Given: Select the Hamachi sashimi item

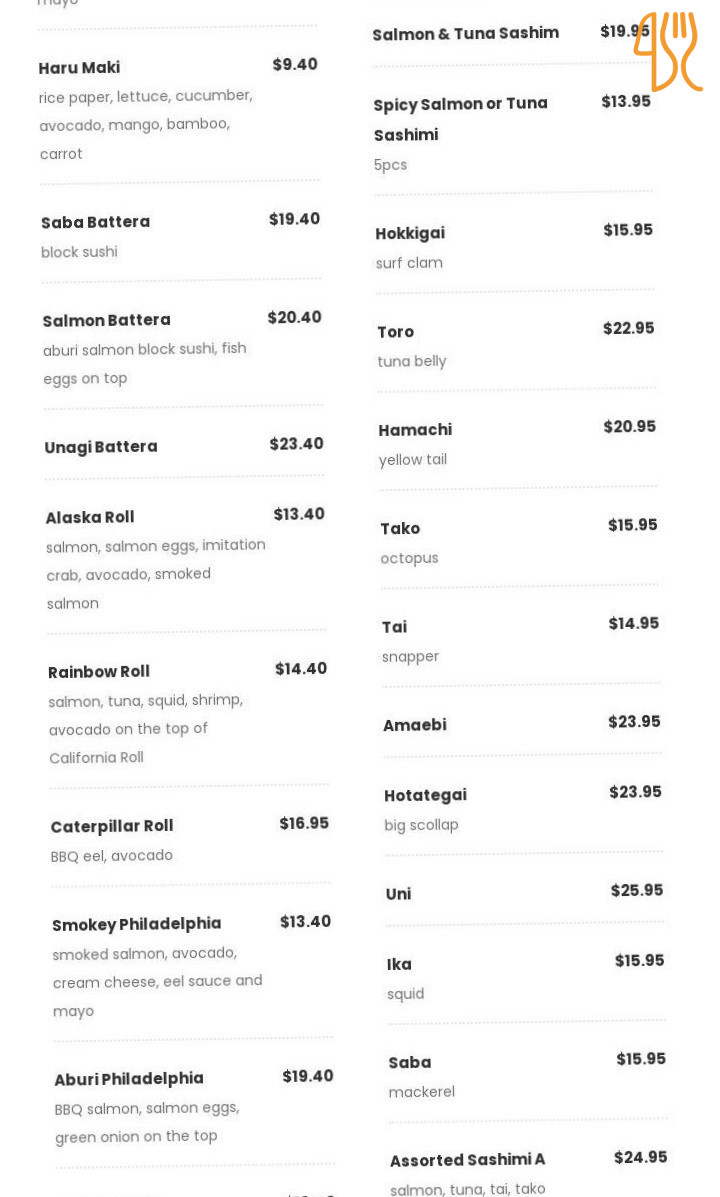Looking at the screenshot, I should click(415, 430).
